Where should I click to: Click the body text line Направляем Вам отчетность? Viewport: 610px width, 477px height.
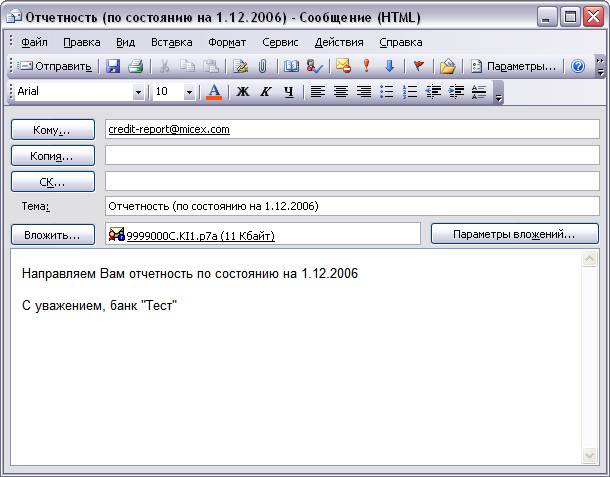[190, 274]
